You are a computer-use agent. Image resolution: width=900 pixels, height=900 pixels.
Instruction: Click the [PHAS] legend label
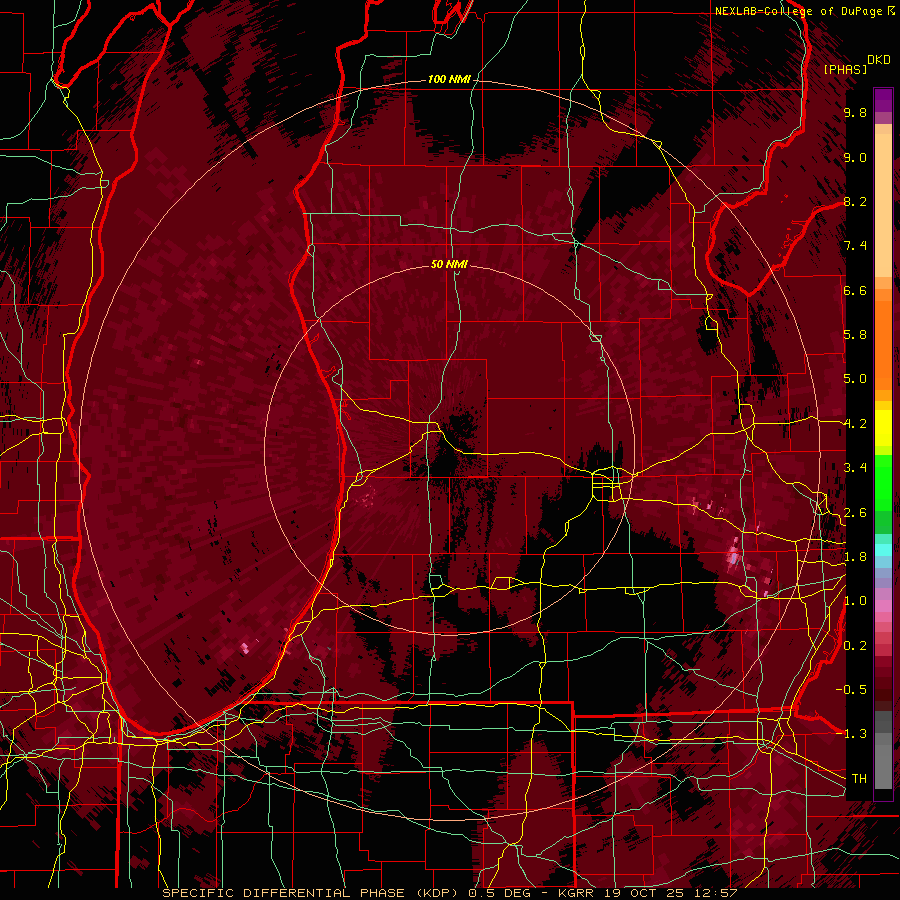(845, 69)
